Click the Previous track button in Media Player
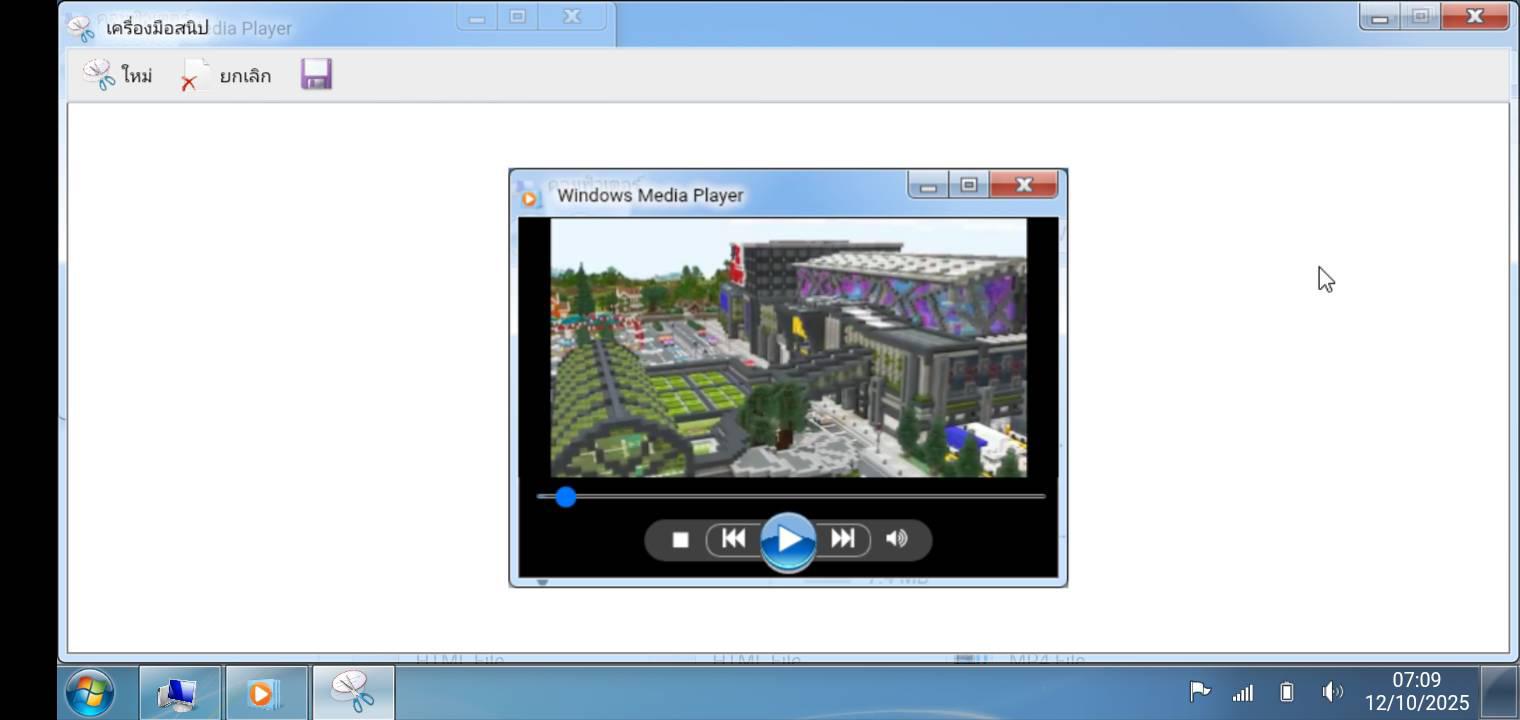 pyautogui.click(x=733, y=539)
